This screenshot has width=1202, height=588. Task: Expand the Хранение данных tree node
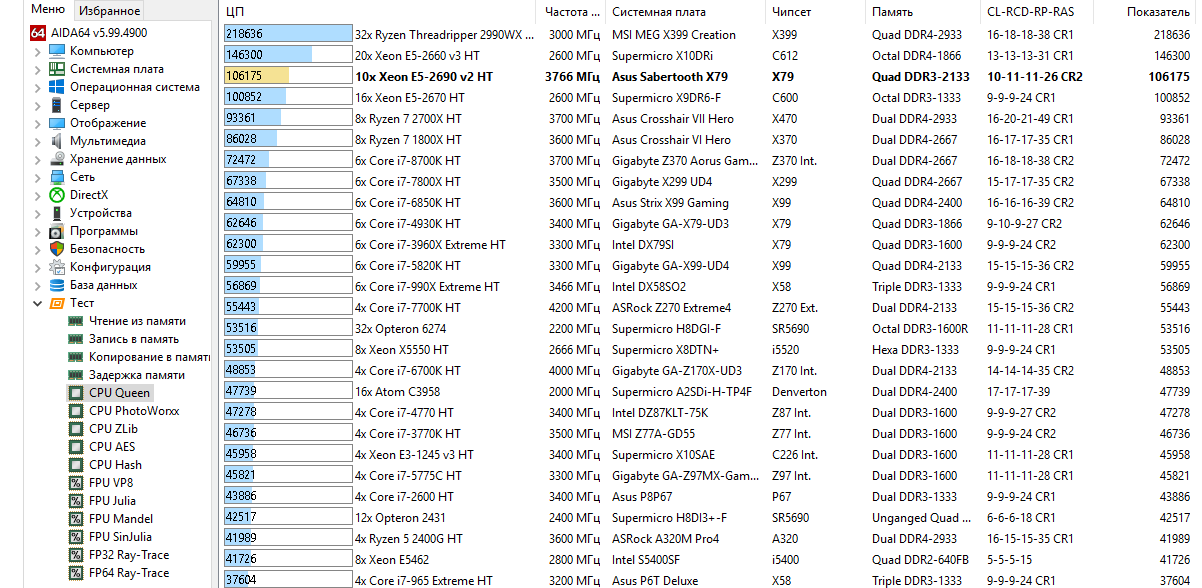point(38,159)
